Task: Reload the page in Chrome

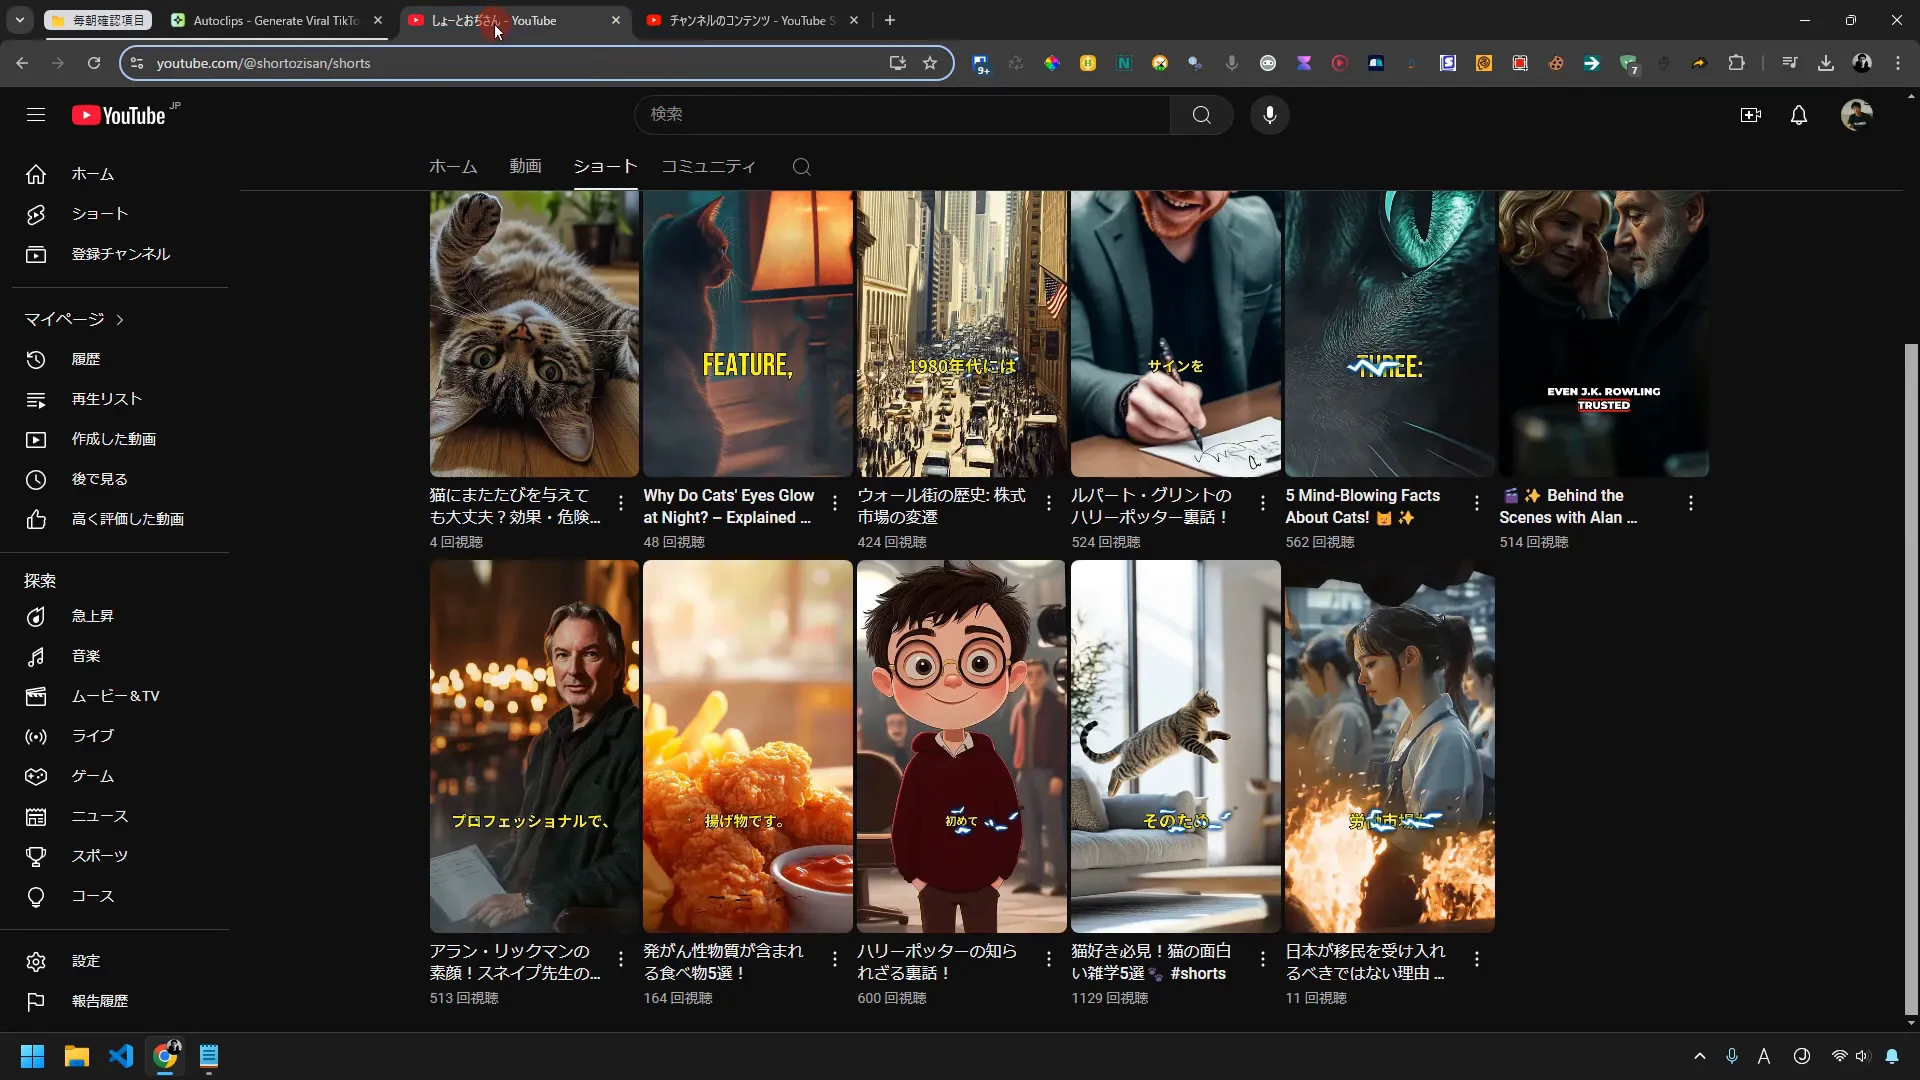Action: click(94, 63)
